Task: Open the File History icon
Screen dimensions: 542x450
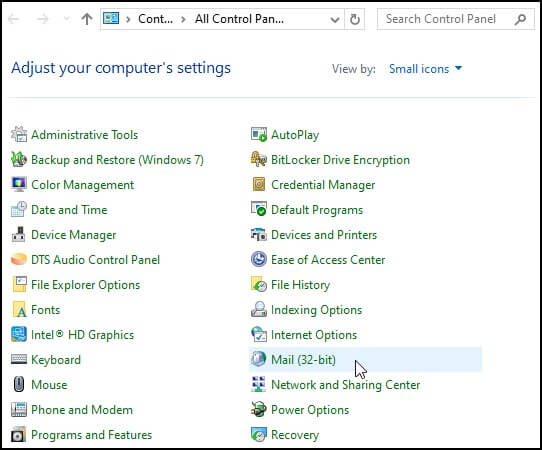Action: tap(259, 284)
